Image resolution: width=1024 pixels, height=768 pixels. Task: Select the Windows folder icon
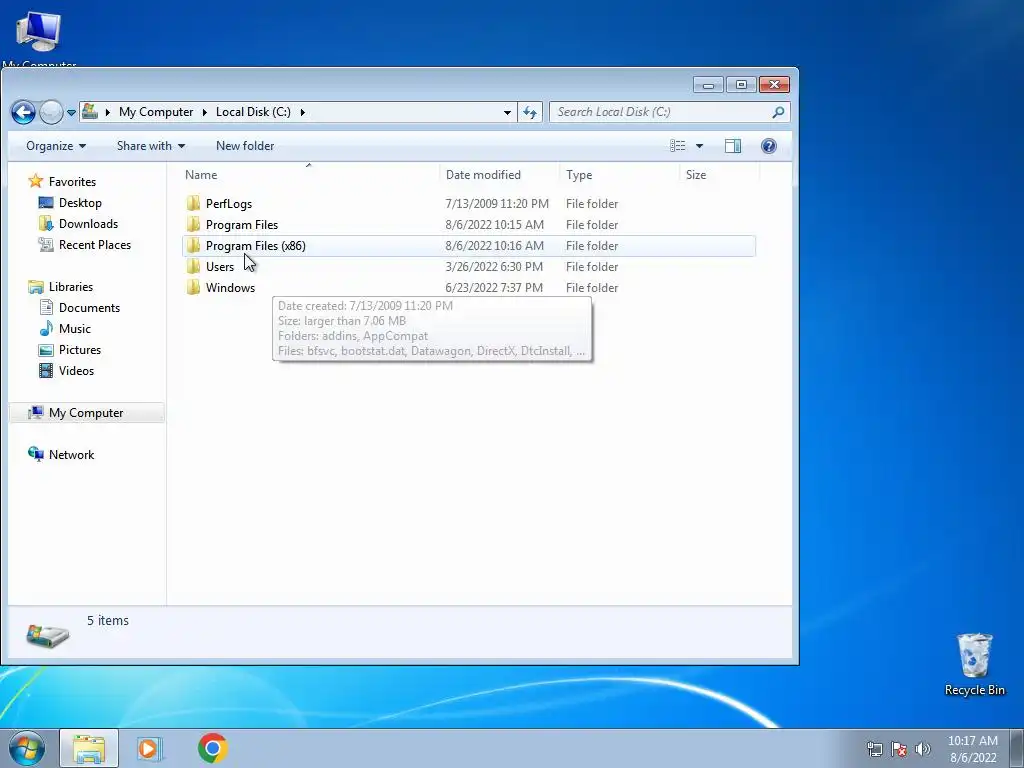193,287
